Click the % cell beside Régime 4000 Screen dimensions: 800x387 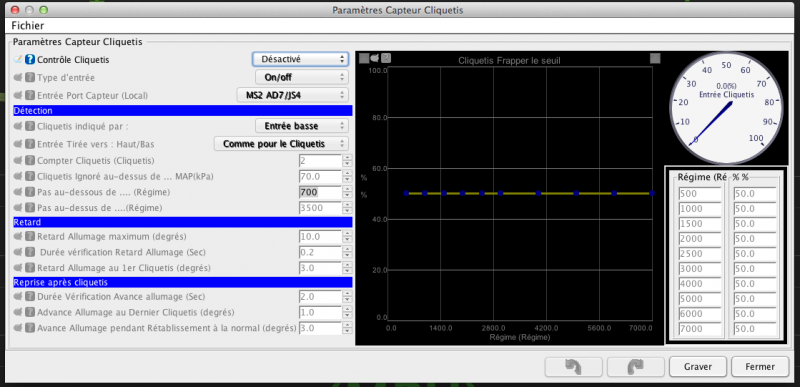(x=755, y=284)
